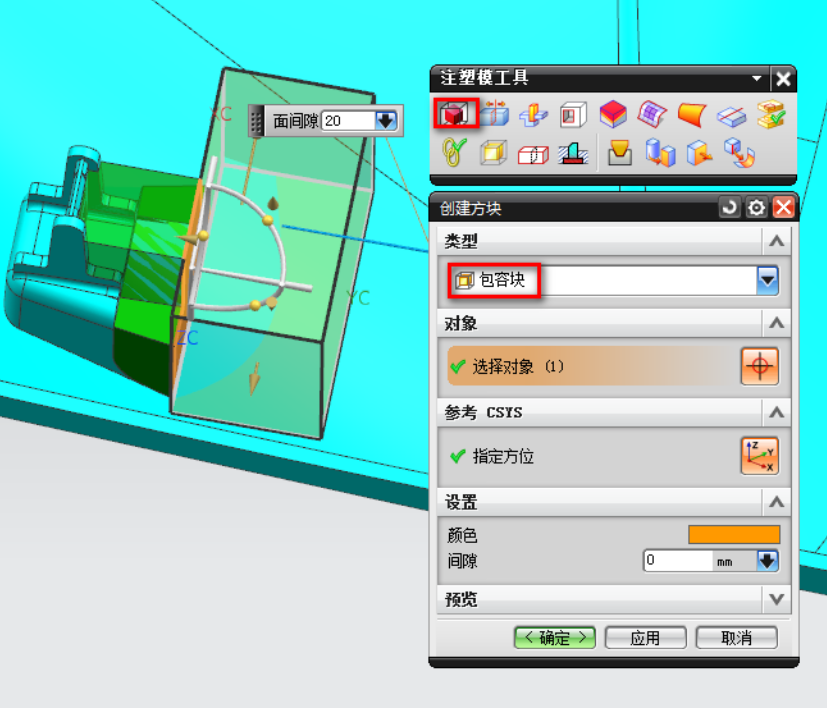Select the hatched cyan insert tool
The height and width of the screenshot is (708, 827).
tap(573, 153)
